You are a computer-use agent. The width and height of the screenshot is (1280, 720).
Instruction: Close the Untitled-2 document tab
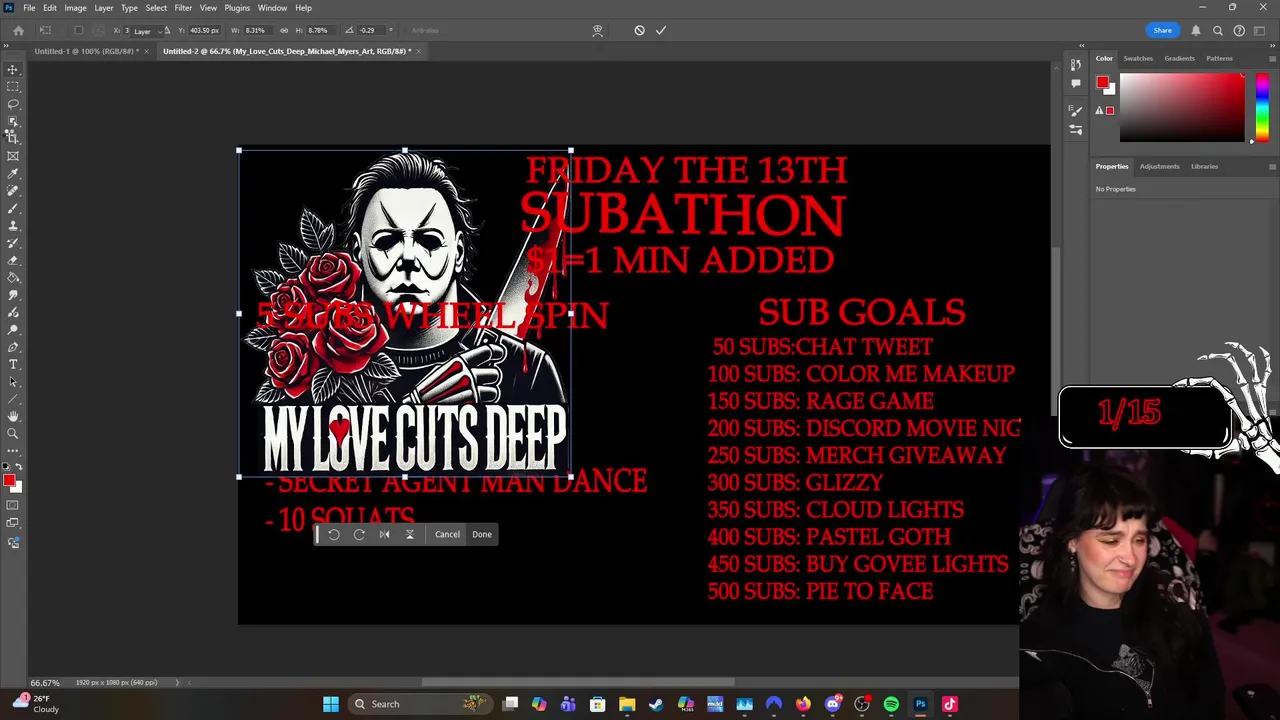coord(419,51)
